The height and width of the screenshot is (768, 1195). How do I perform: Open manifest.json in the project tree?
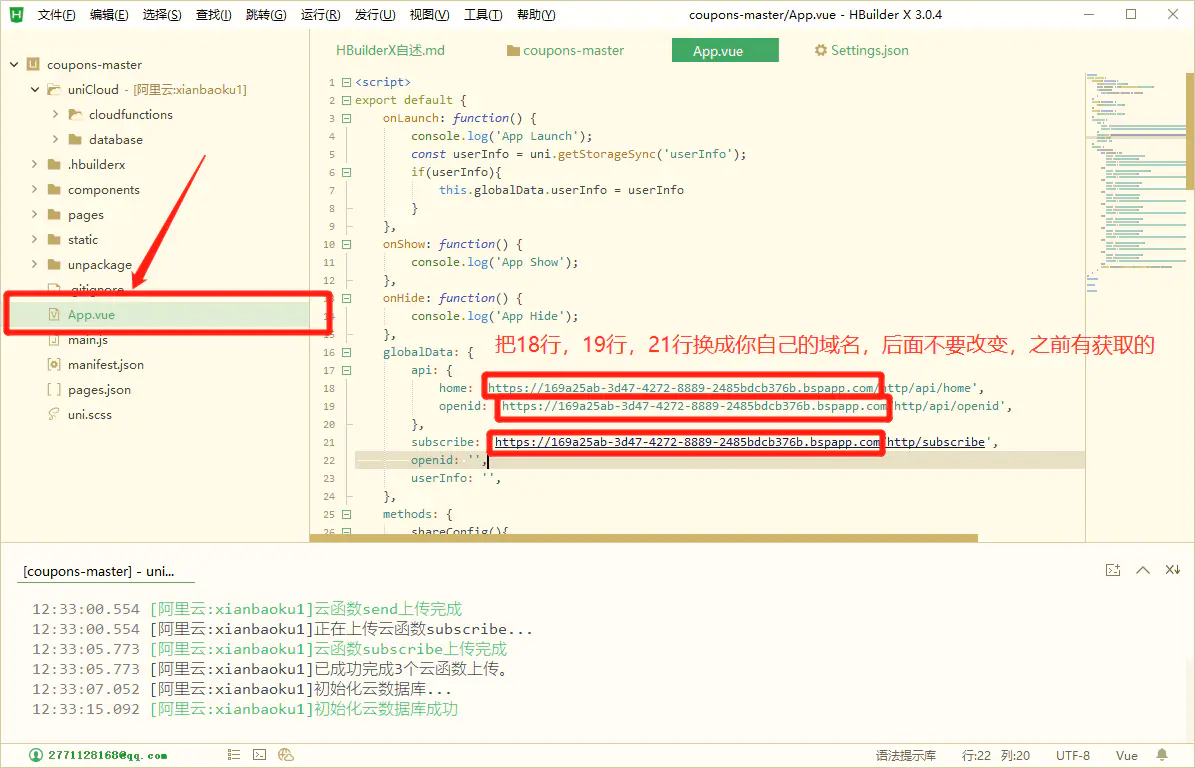point(105,365)
